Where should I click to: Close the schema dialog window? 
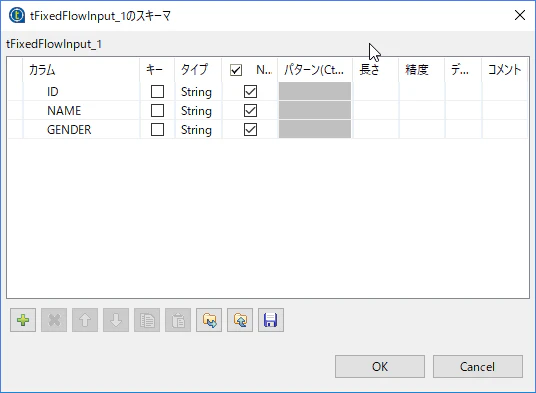click(520, 15)
